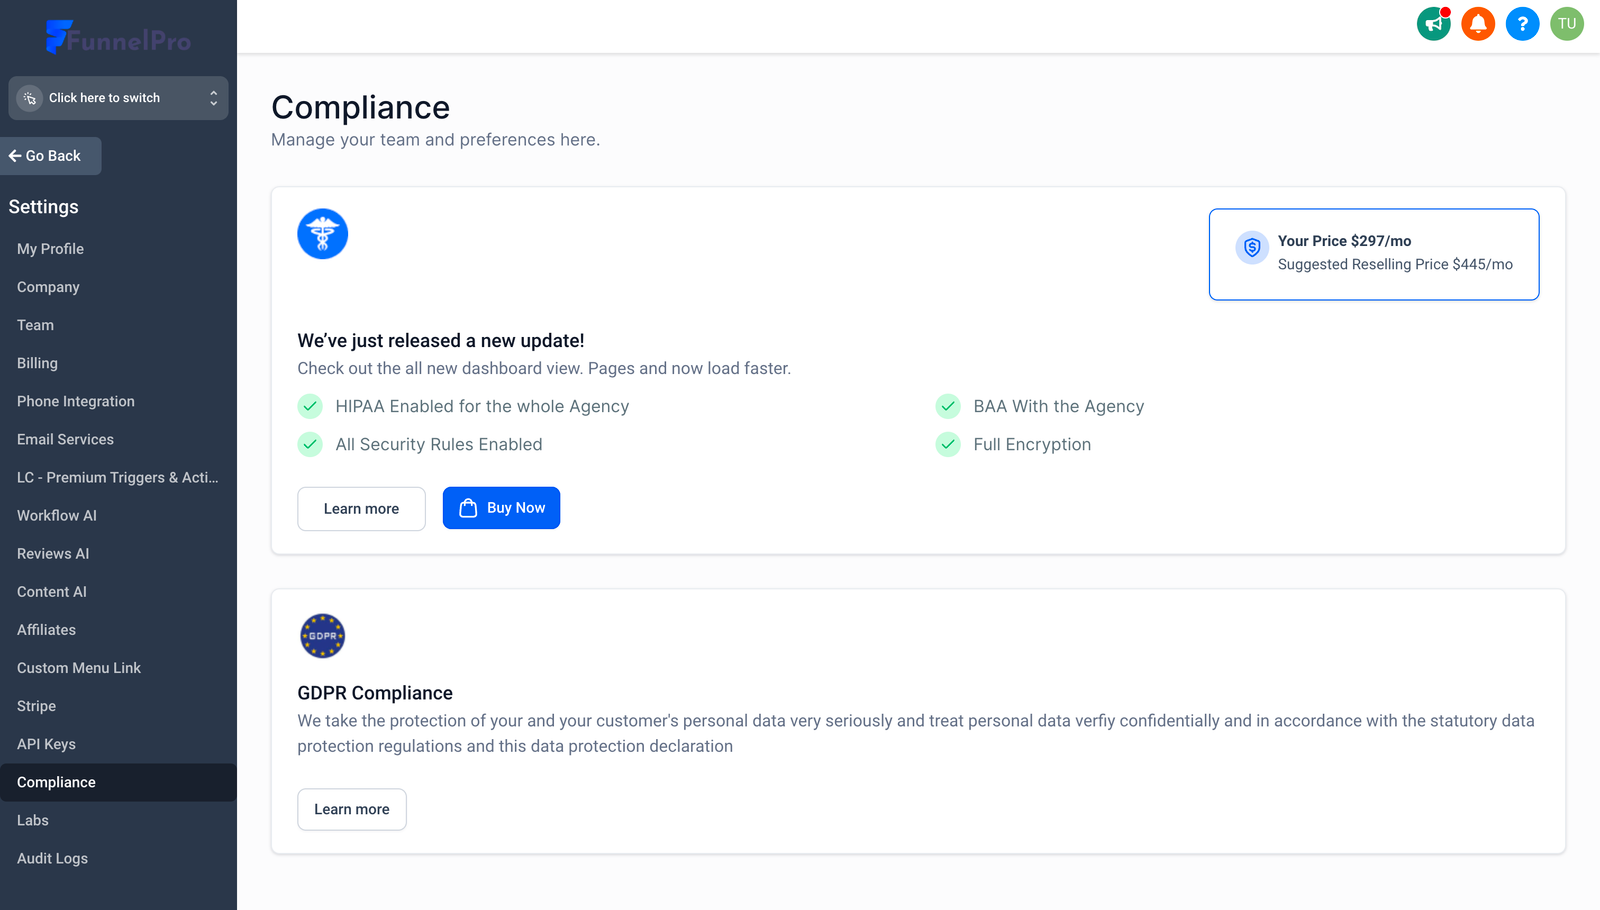Click the GDPR badge icon
This screenshot has height=910, width=1600.
(322, 636)
